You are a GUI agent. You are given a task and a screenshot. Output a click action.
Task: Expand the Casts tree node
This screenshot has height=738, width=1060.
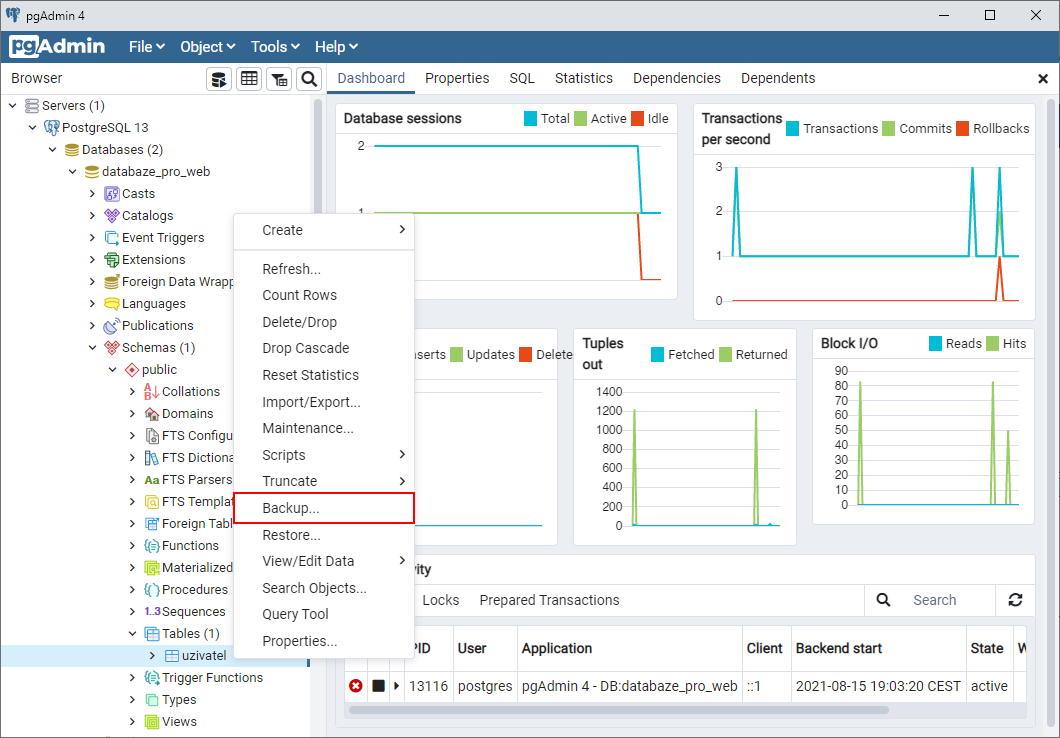92,194
